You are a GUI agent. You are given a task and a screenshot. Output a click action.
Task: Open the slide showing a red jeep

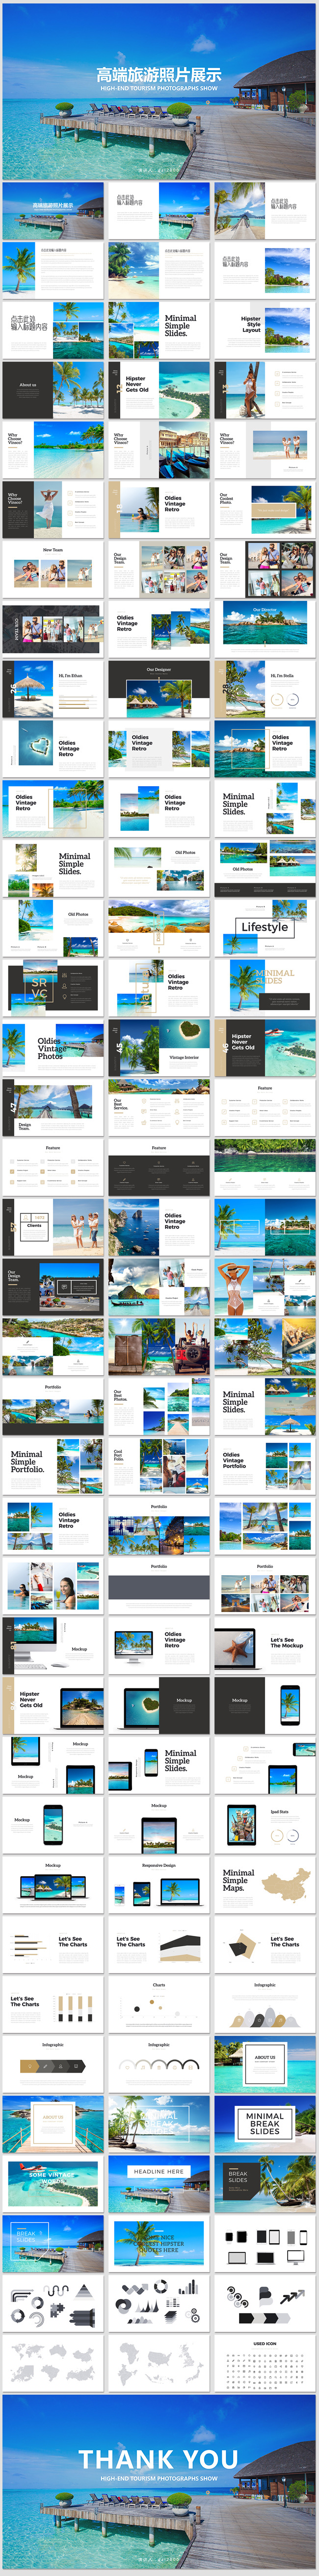tap(159, 1347)
